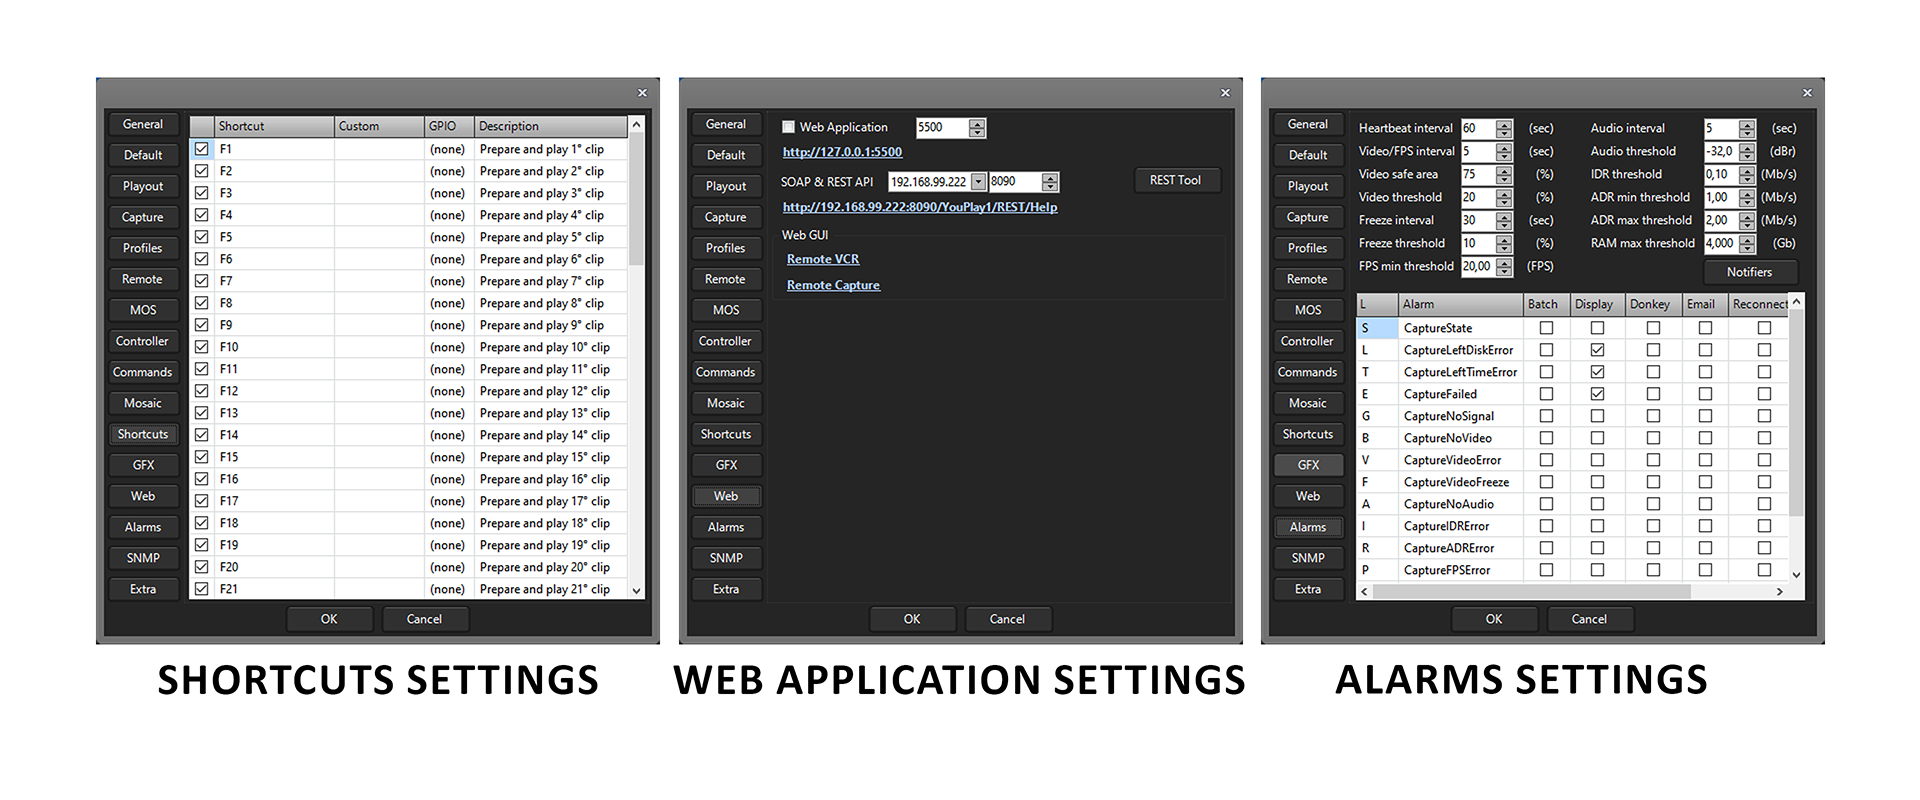The image size is (1920, 800).
Task: Increase the SOAP & REST API port
Action: tap(1049, 178)
